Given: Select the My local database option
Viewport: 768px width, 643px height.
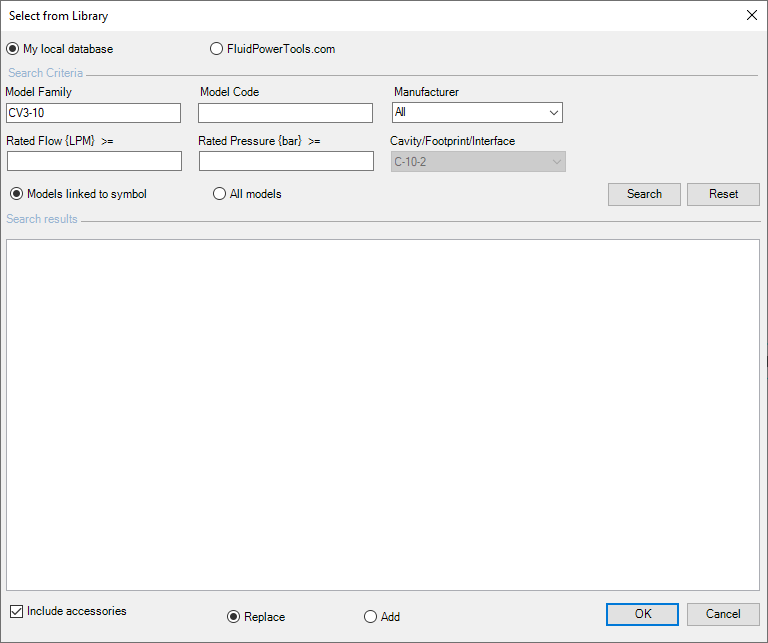Looking at the screenshot, I should pyautogui.click(x=13, y=49).
